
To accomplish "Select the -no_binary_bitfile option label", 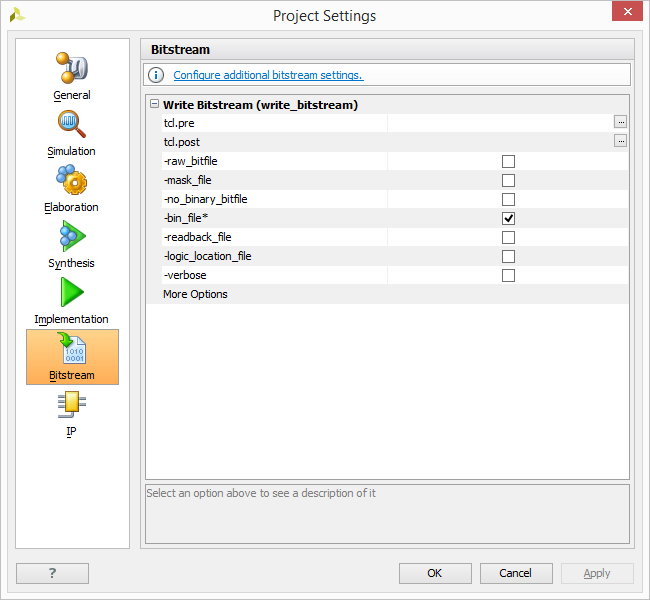I will (206, 199).
